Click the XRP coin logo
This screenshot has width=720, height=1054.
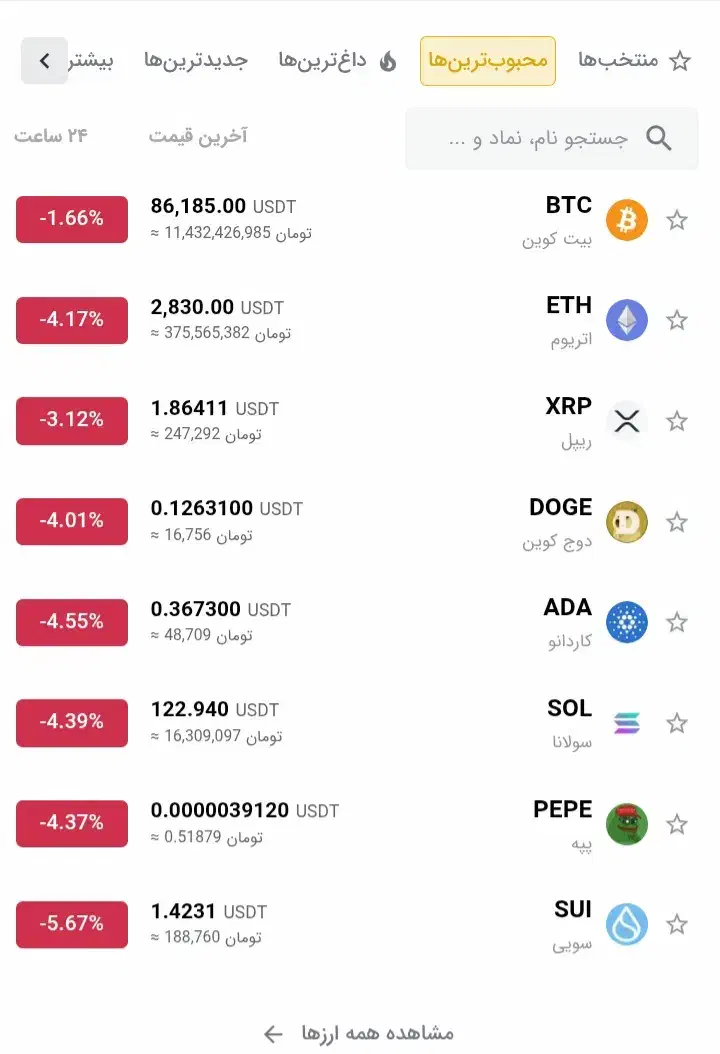627,421
